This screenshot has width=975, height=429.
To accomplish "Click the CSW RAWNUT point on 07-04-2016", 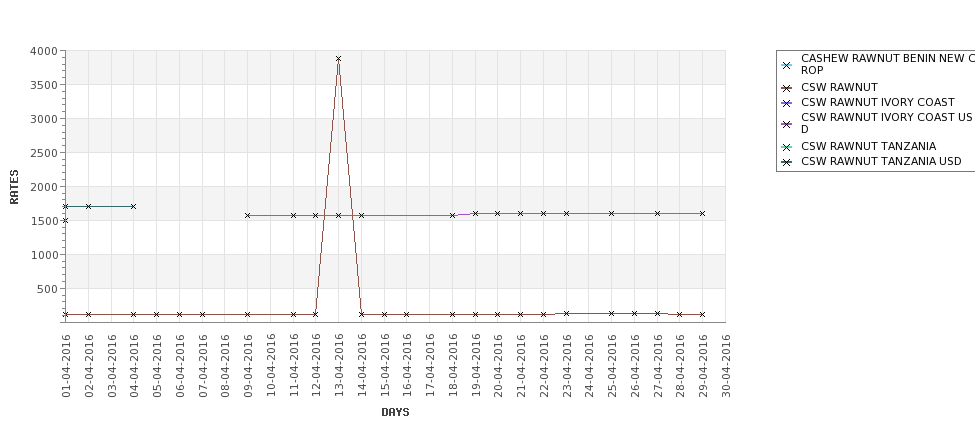I will [202, 315].
